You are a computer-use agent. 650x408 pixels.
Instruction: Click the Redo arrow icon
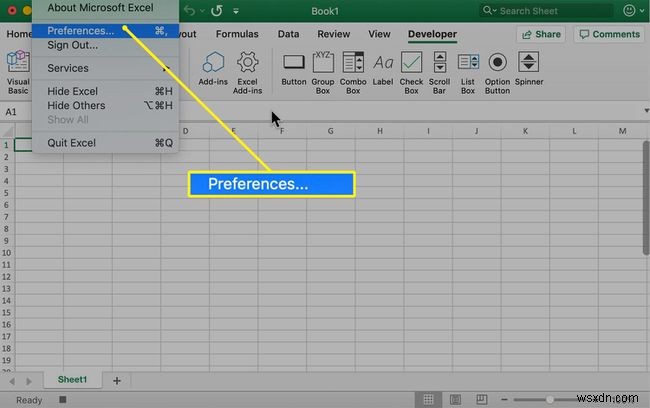click(217, 10)
